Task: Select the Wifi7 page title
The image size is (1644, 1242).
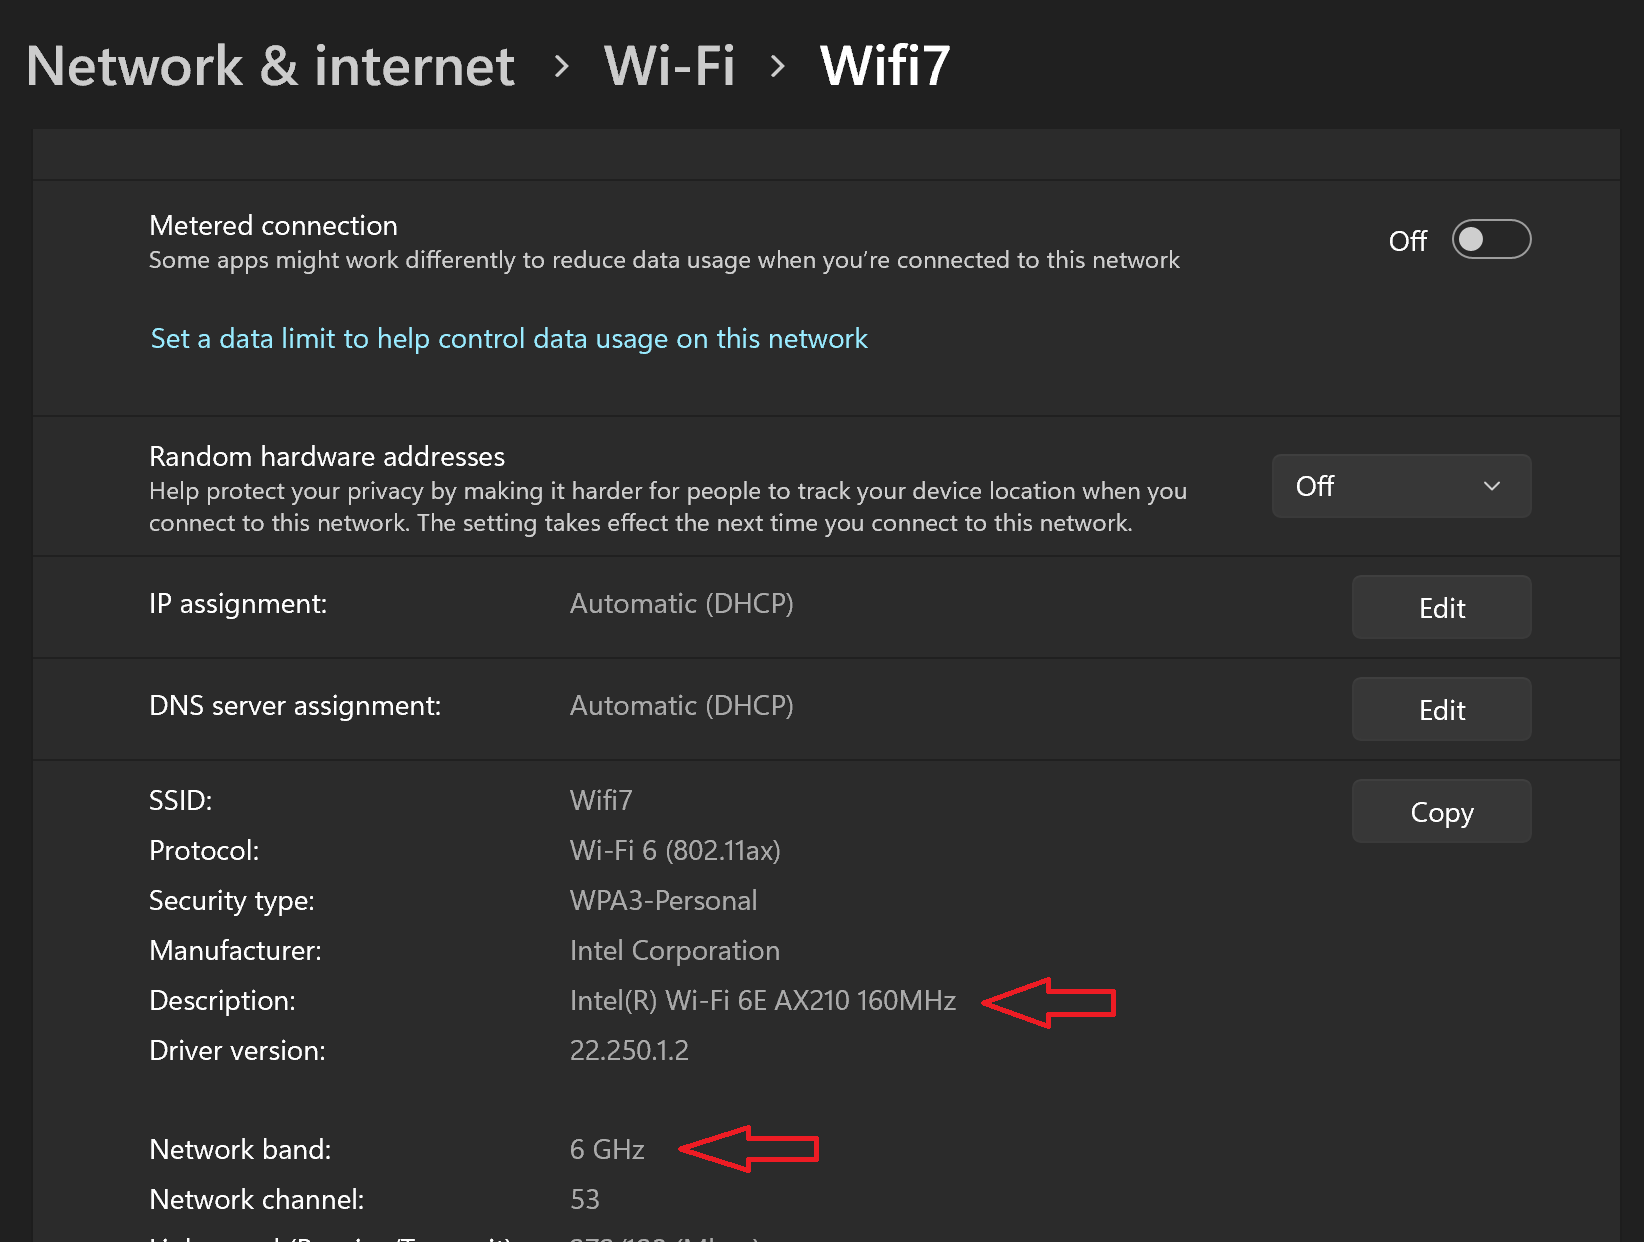Action: (x=885, y=67)
